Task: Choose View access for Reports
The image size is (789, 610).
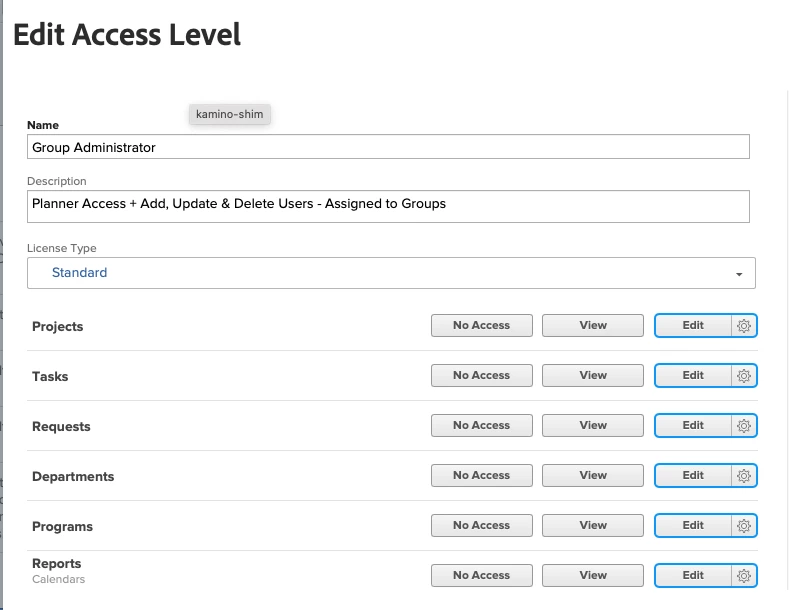Action: coord(593,575)
